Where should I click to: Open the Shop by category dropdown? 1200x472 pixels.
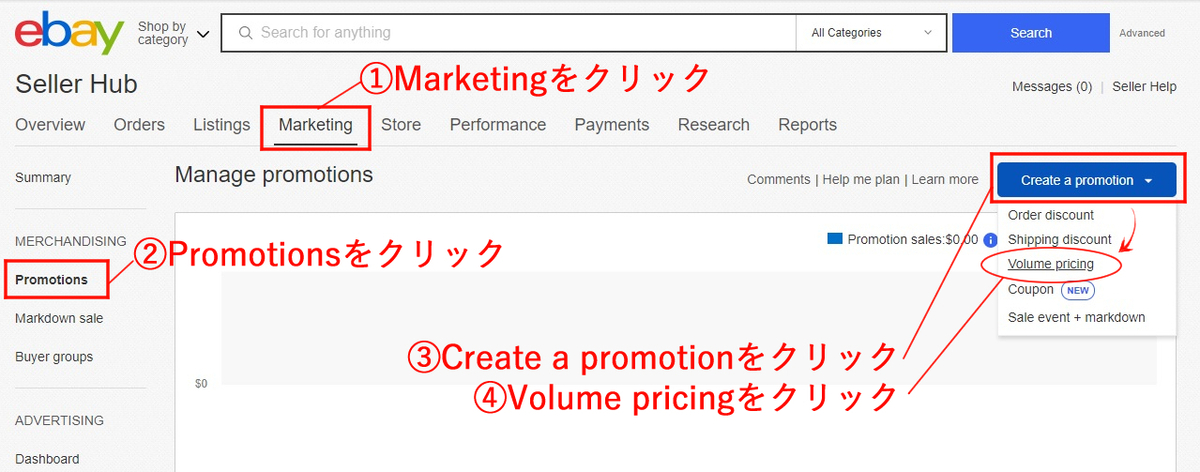click(173, 33)
